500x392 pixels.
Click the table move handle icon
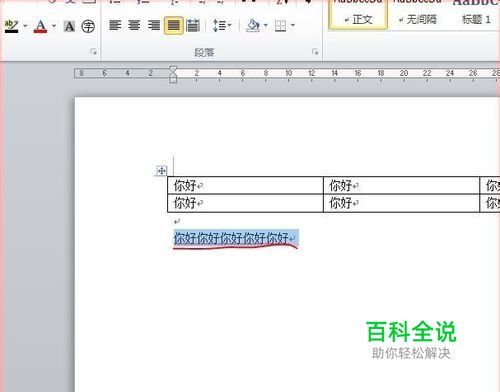click(161, 171)
